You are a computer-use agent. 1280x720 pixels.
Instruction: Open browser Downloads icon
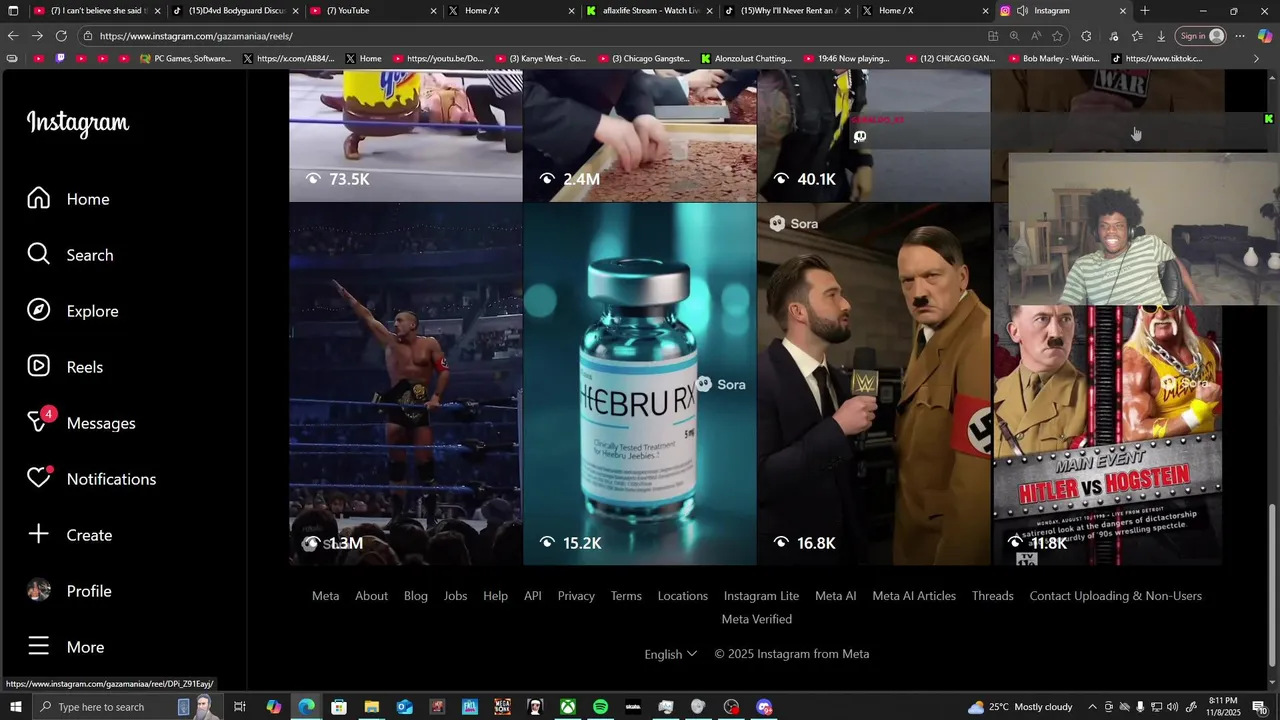click(1161, 36)
